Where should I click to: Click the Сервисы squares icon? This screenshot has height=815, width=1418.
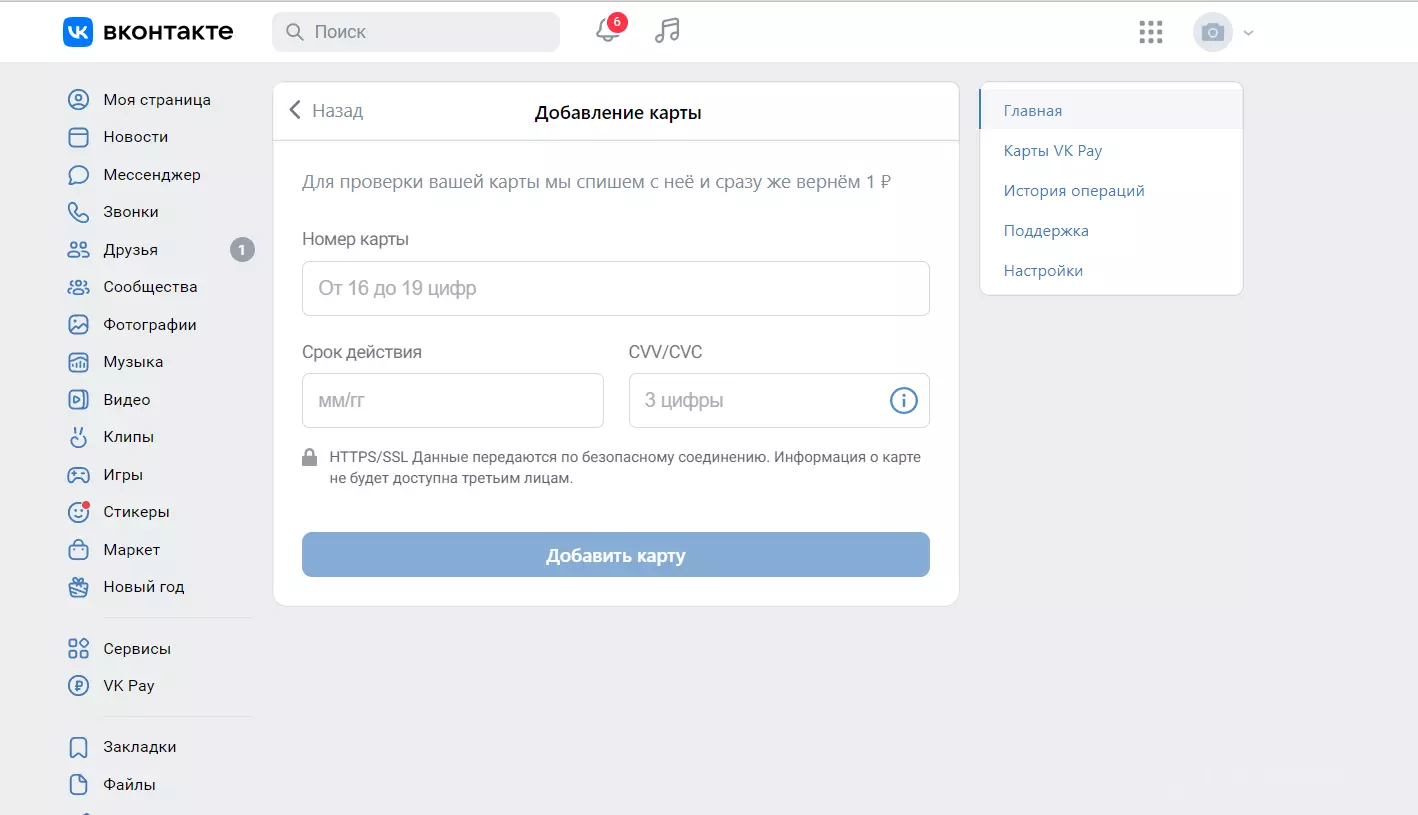(x=78, y=649)
